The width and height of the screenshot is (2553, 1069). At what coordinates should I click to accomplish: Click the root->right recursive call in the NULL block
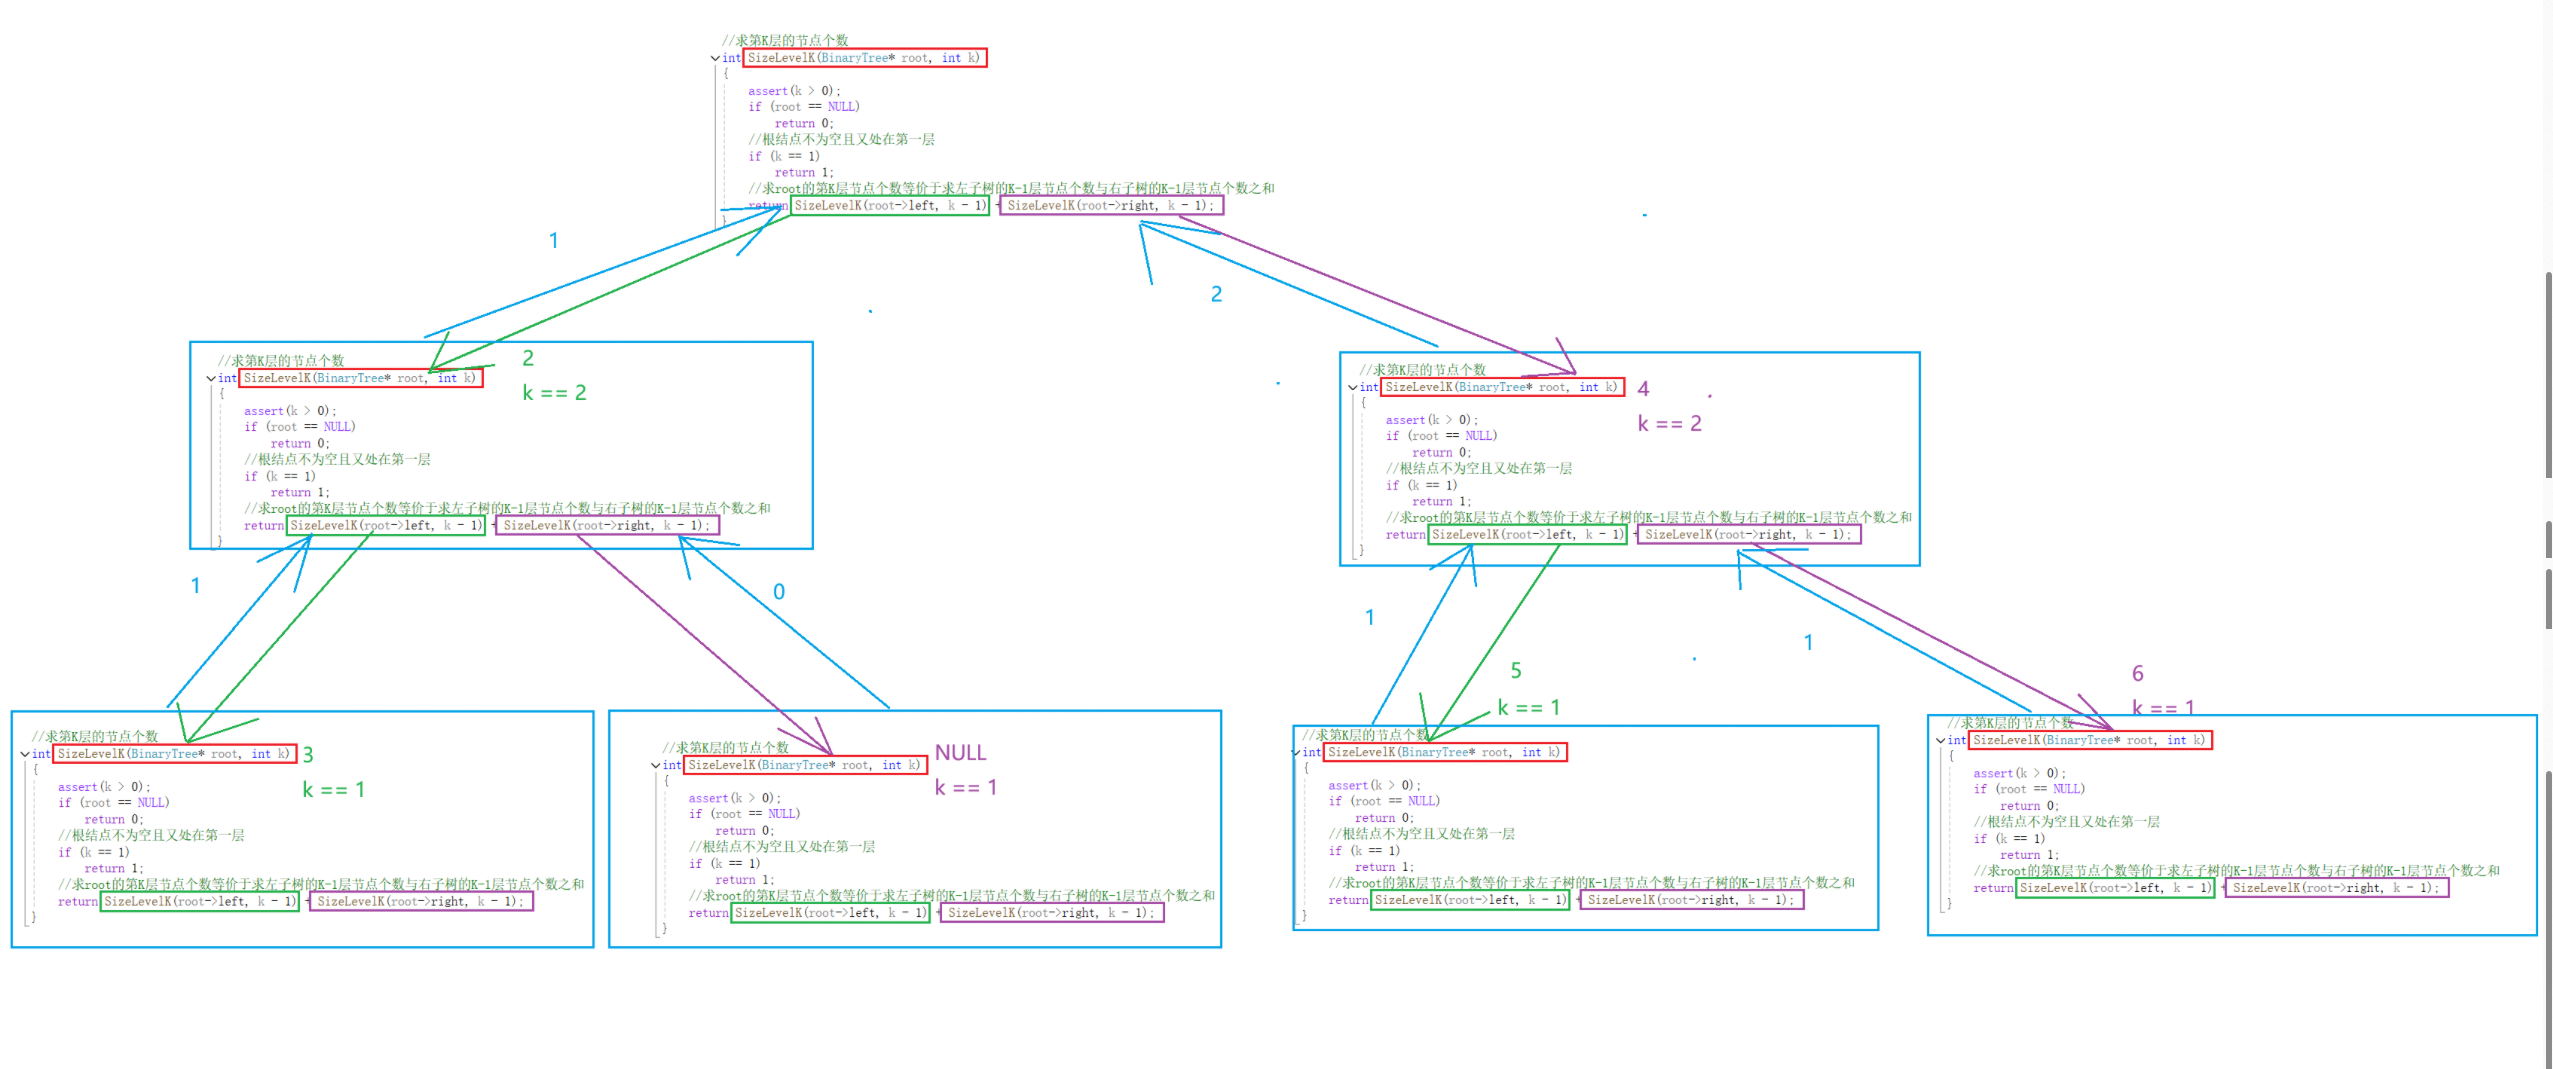(1051, 912)
